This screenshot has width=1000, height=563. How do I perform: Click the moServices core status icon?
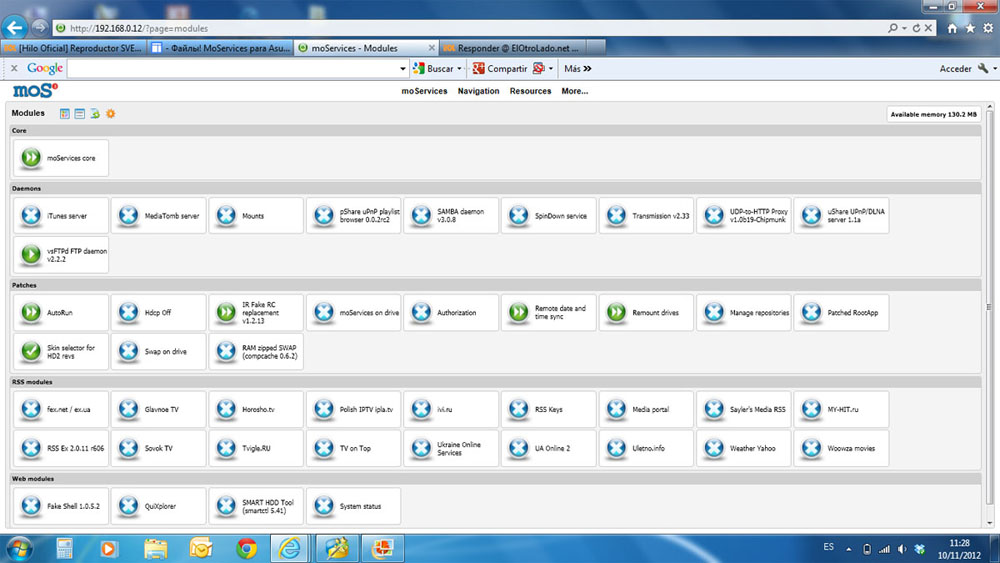[x=31, y=158]
